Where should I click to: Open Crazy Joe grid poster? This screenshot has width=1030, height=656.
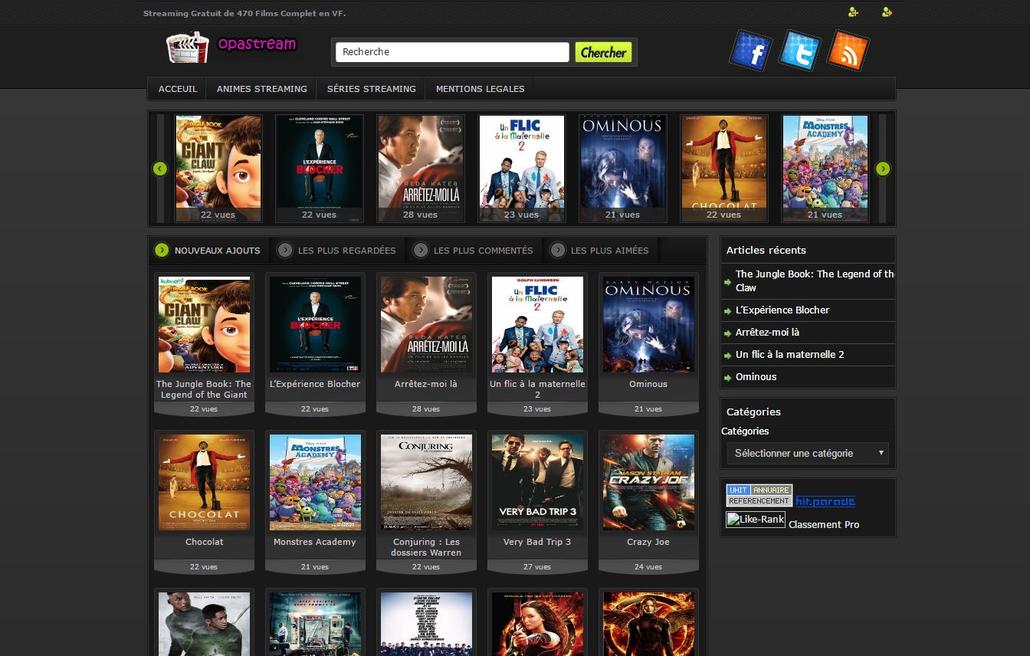[x=648, y=482]
